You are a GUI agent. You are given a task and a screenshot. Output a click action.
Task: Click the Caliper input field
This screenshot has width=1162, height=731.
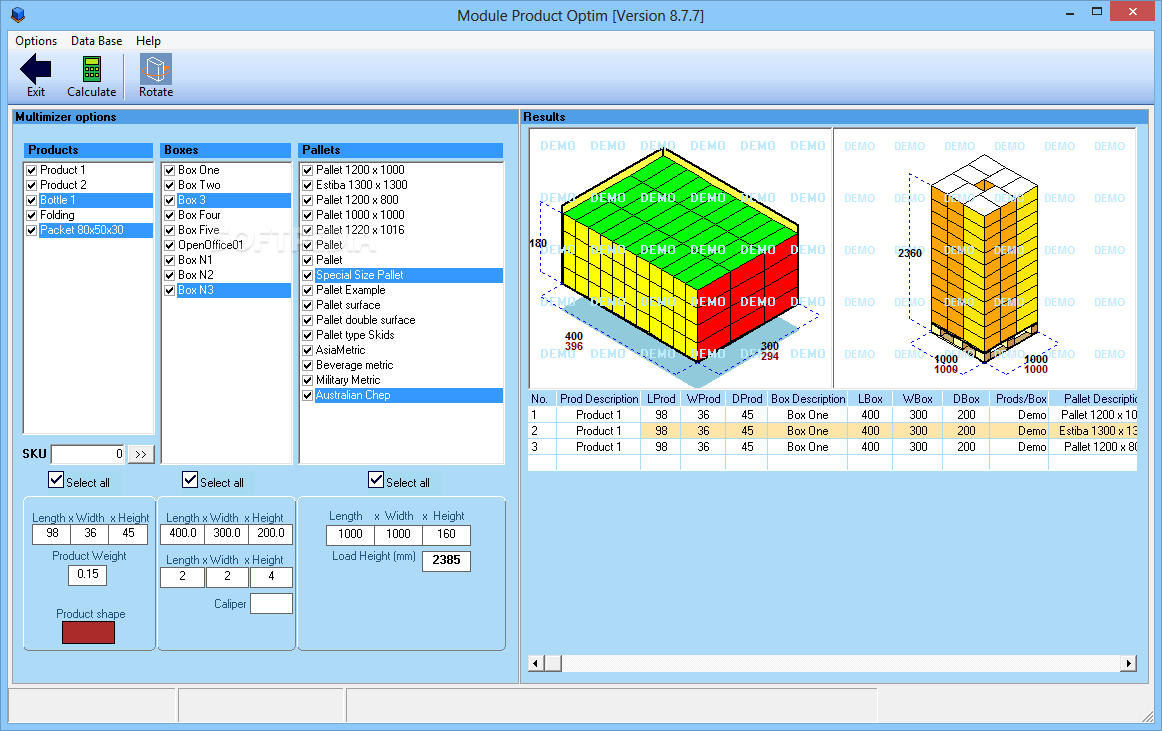[x=271, y=603]
